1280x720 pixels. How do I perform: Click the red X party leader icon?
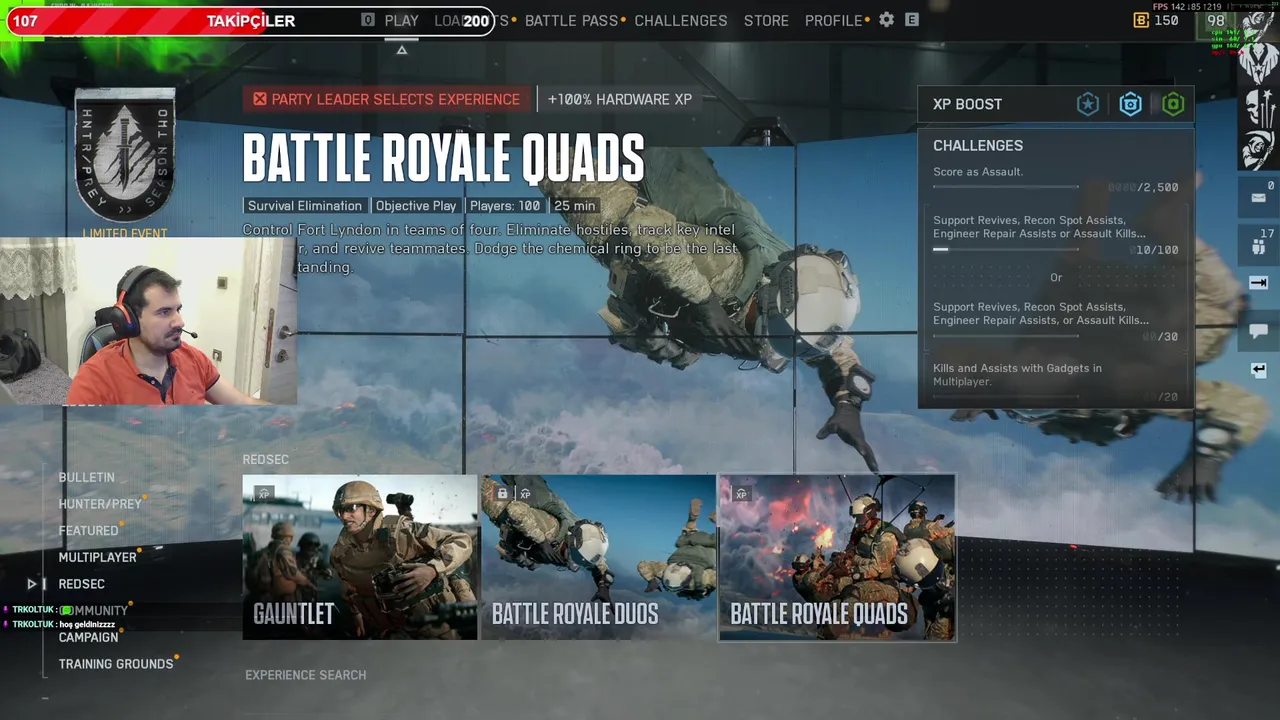pos(260,99)
